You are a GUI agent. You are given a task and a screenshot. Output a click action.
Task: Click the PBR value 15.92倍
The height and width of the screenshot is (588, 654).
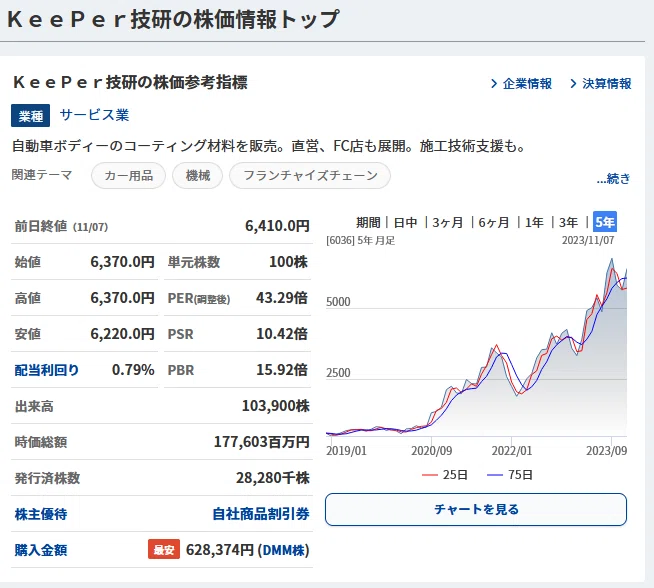282,369
